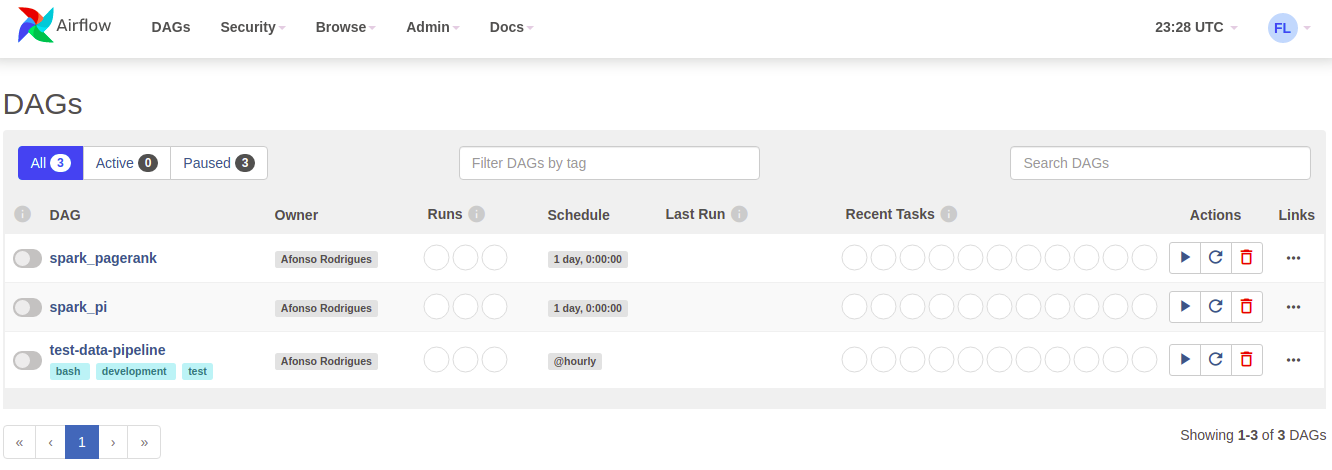Go to the DAGs menu item
The width and height of the screenshot is (1332, 470).
[x=171, y=27]
